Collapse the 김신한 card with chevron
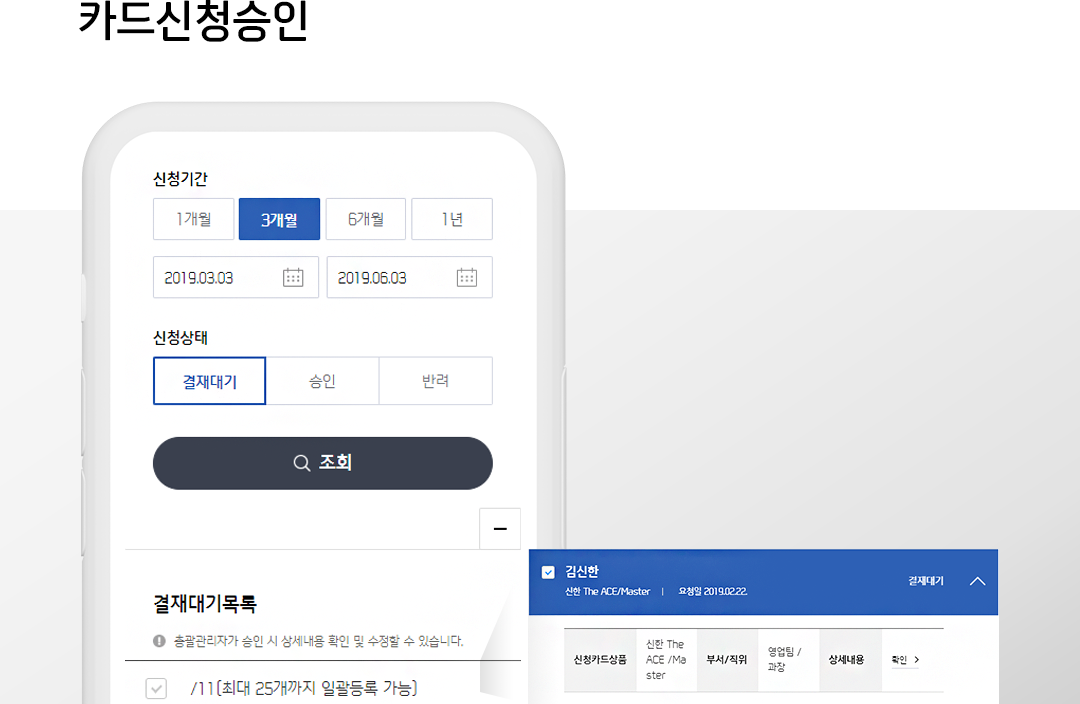Viewport: 1080px width, 704px height. pyautogui.click(x=977, y=581)
